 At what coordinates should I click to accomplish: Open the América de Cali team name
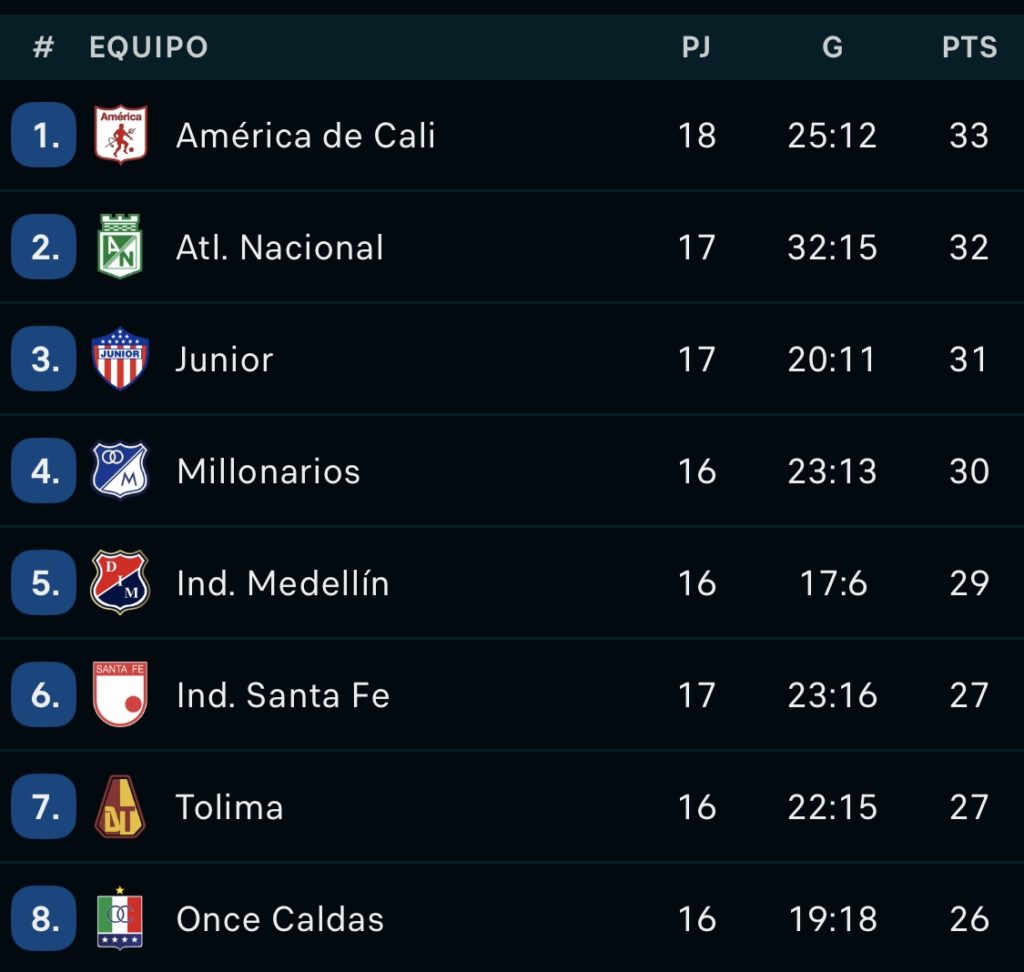point(306,135)
